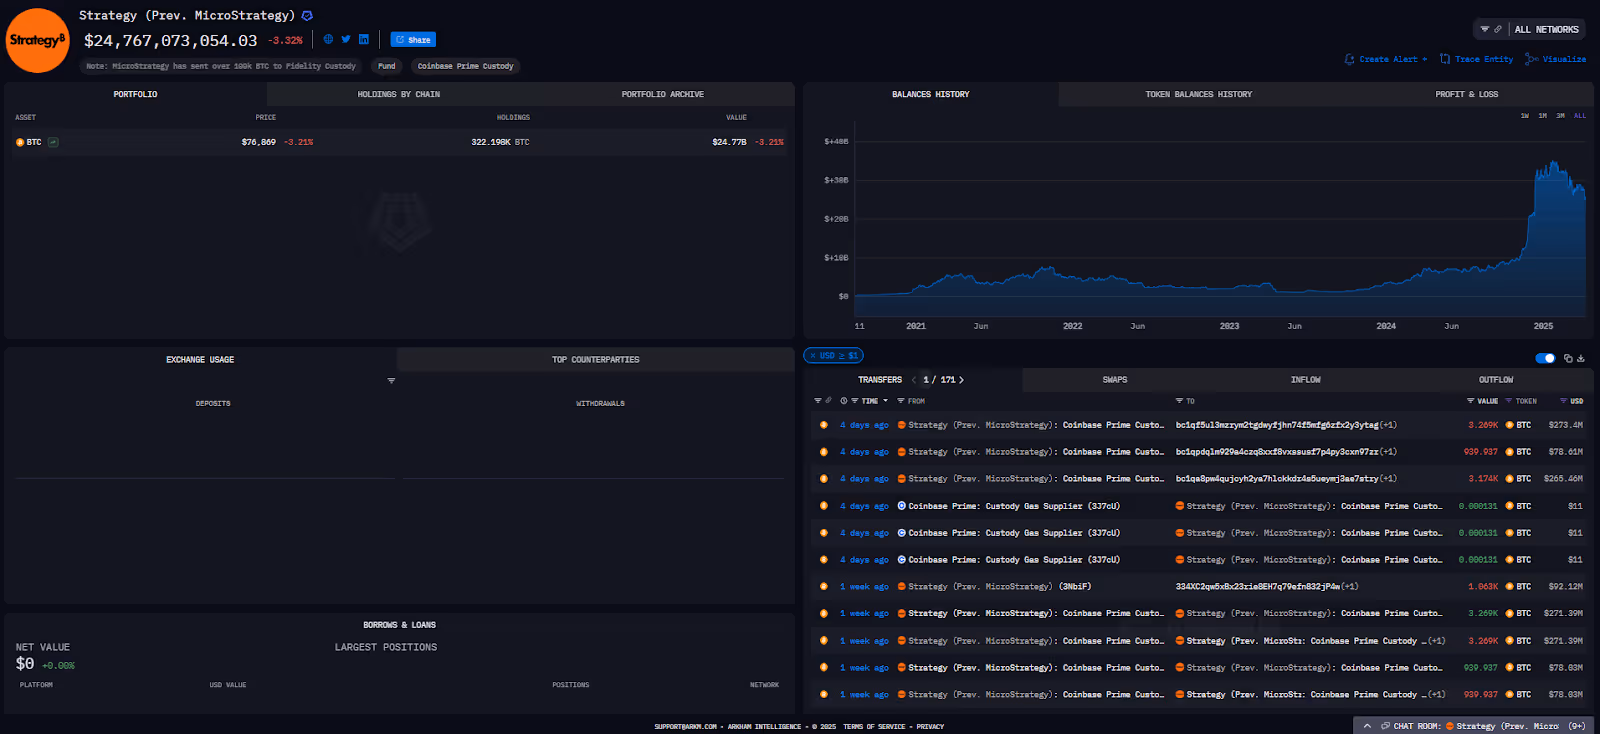This screenshot has height=734, width=1600.
Task: Click Create Alert link
Action: [1386, 59]
